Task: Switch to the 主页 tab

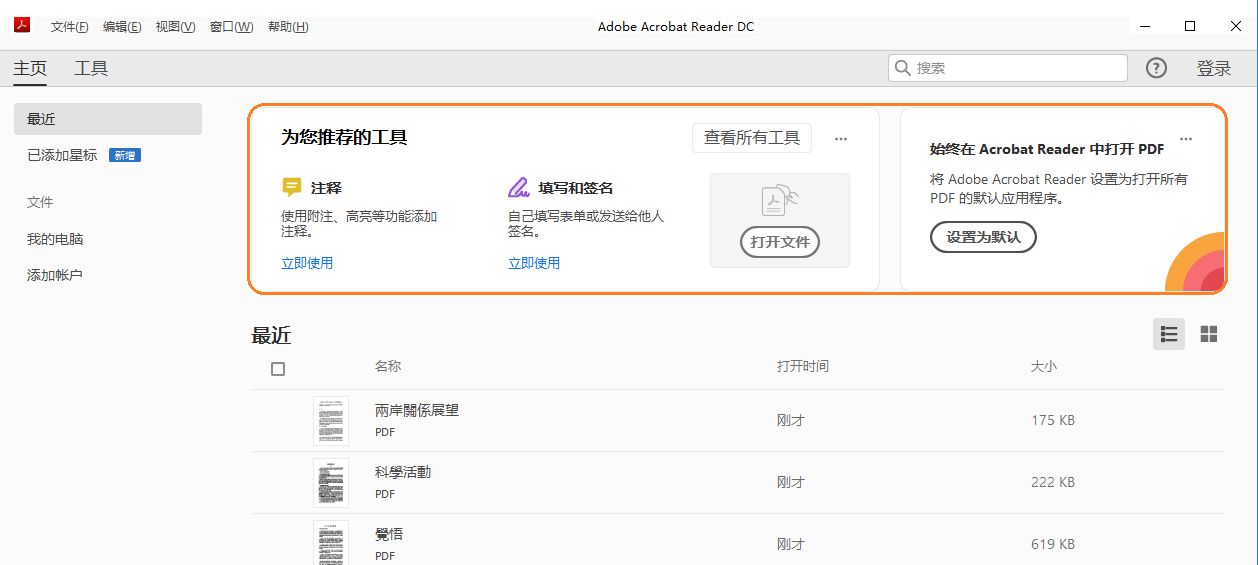Action: click(x=30, y=68)
